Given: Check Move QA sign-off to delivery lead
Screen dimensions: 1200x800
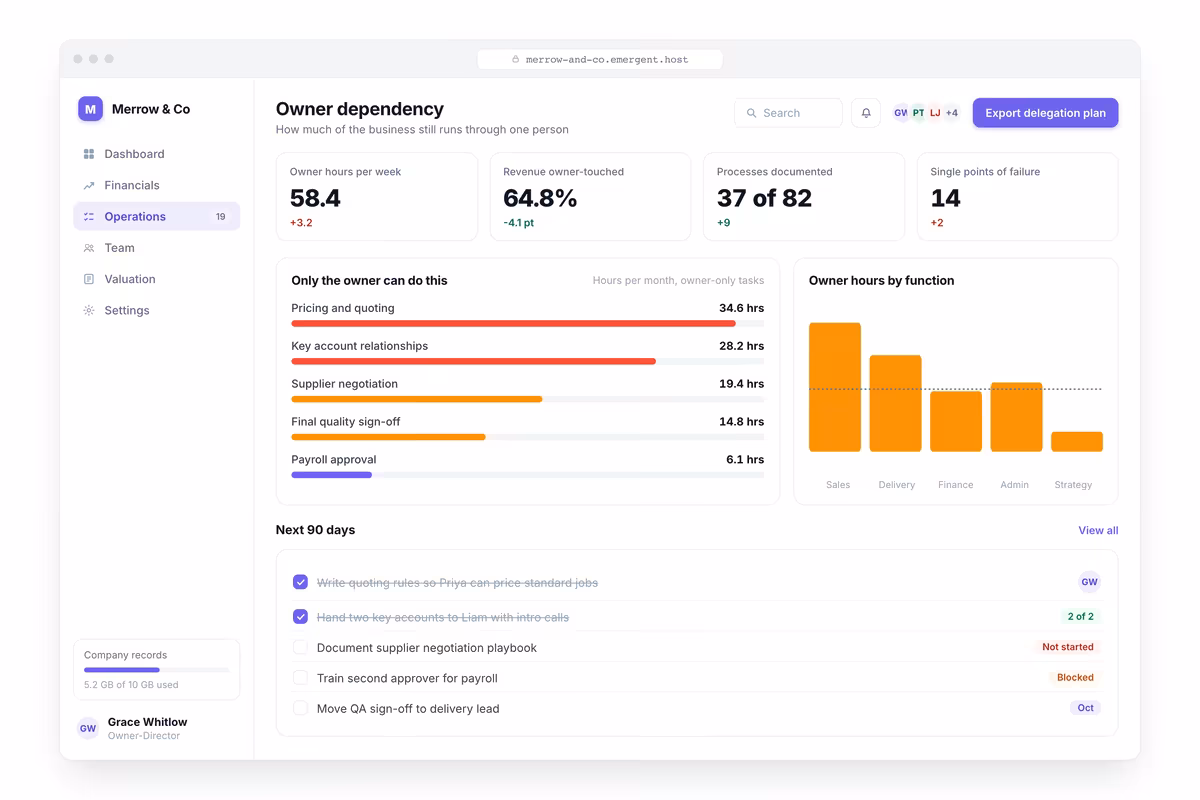Looking at the screenshot, I should point(300,708).
